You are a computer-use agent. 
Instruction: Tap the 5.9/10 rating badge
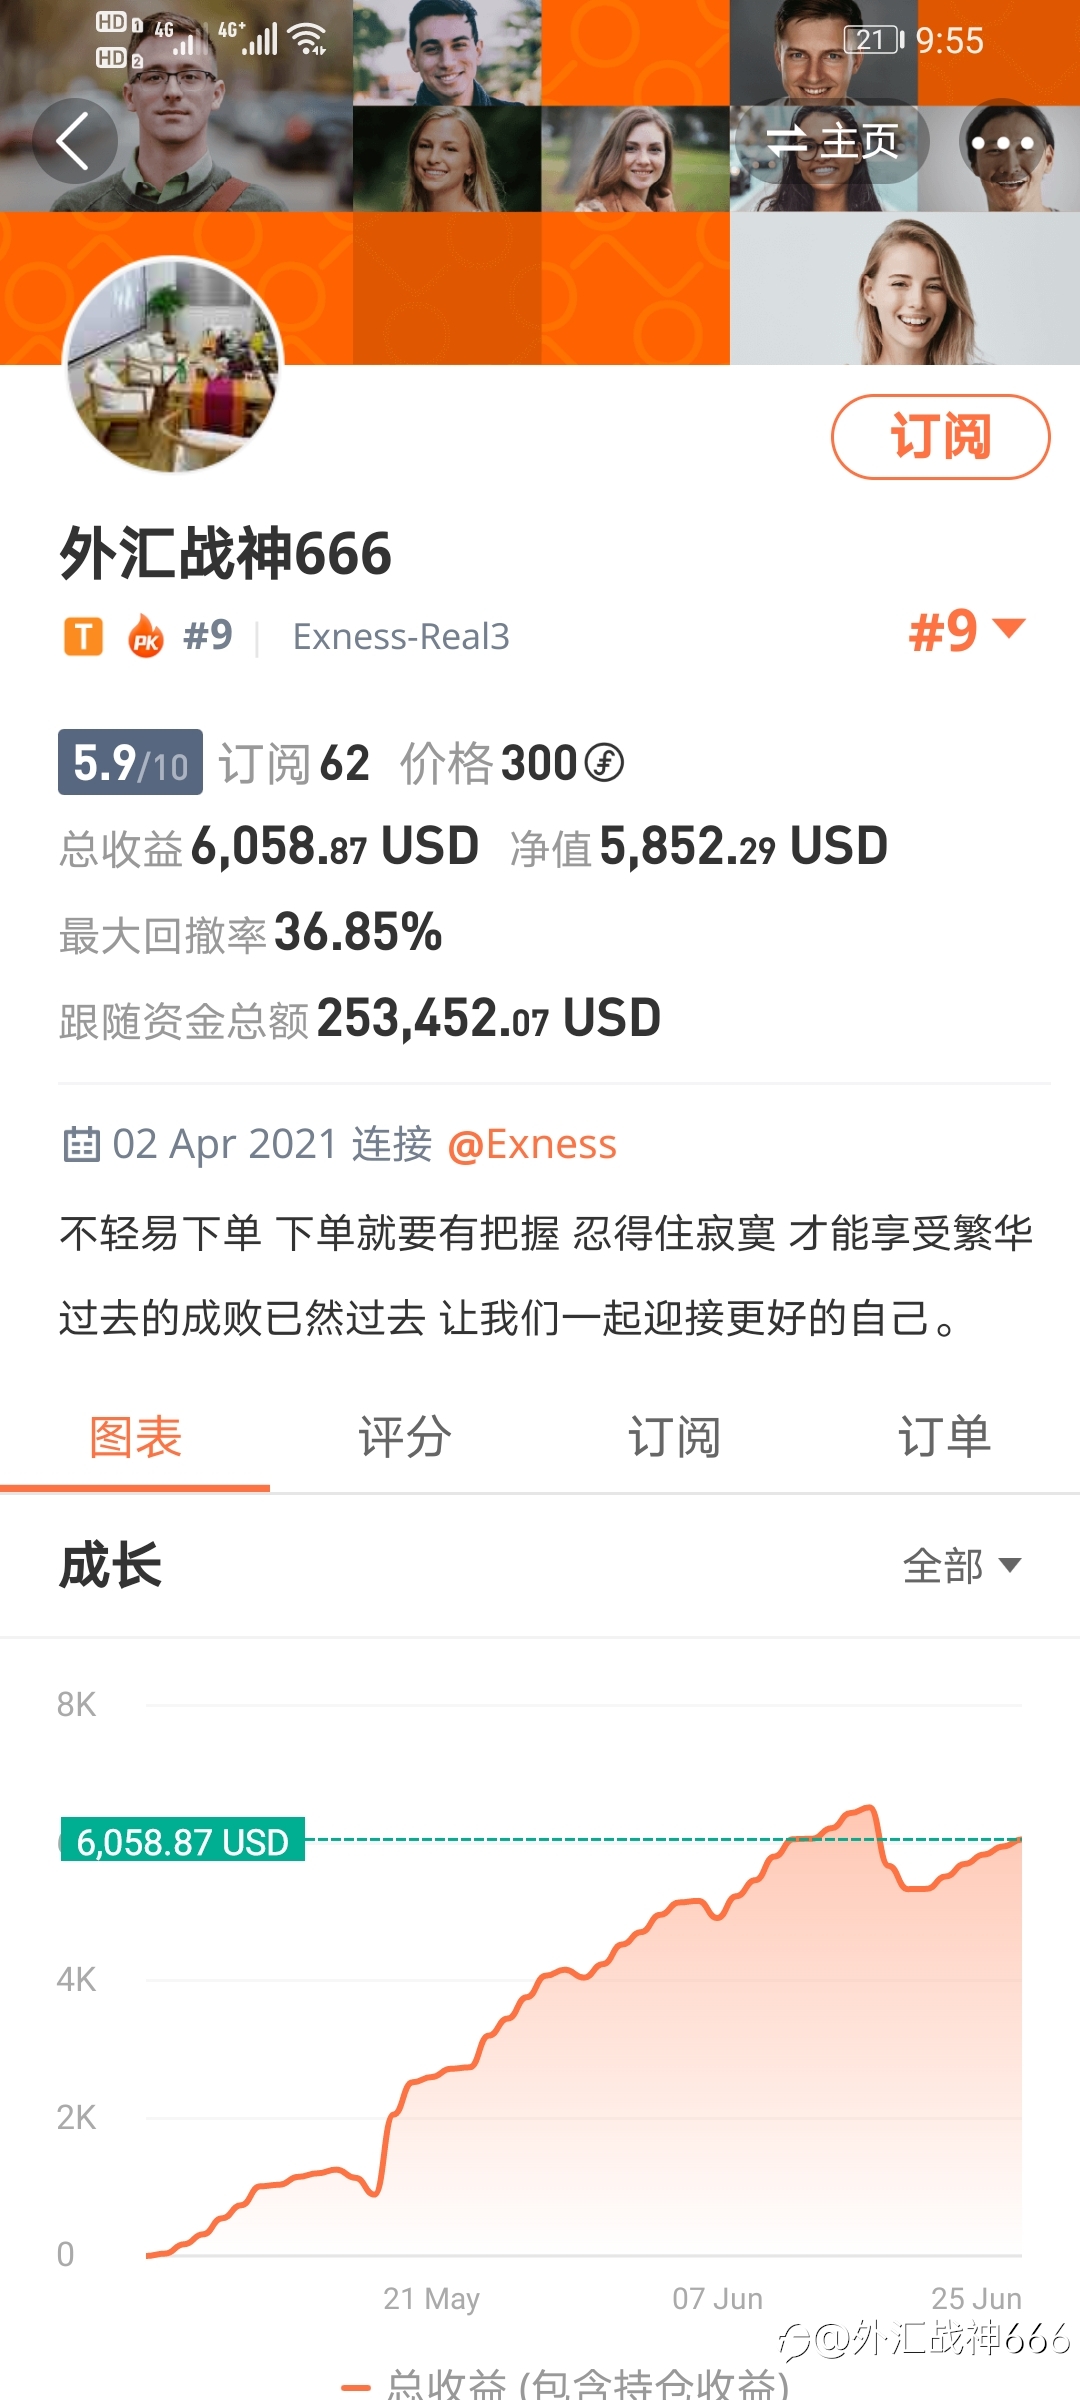(x=130, y=763)
